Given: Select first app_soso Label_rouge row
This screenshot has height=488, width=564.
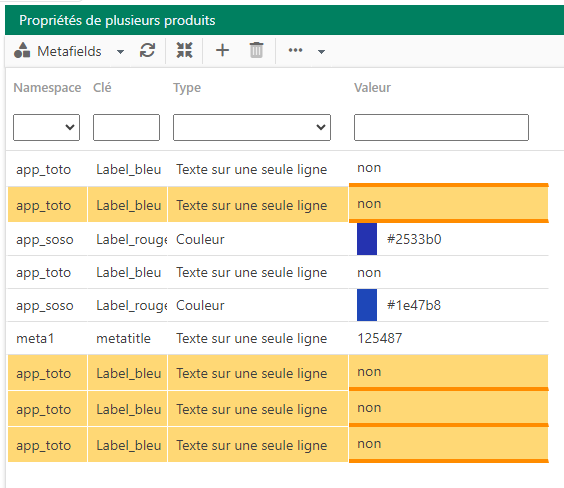Looking at the screenshot, I should pyautogui.click(x=278, y=239).
